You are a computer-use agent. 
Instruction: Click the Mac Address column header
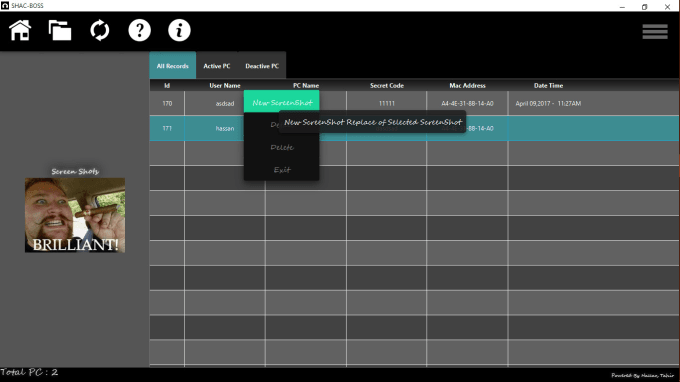point(467,85)
